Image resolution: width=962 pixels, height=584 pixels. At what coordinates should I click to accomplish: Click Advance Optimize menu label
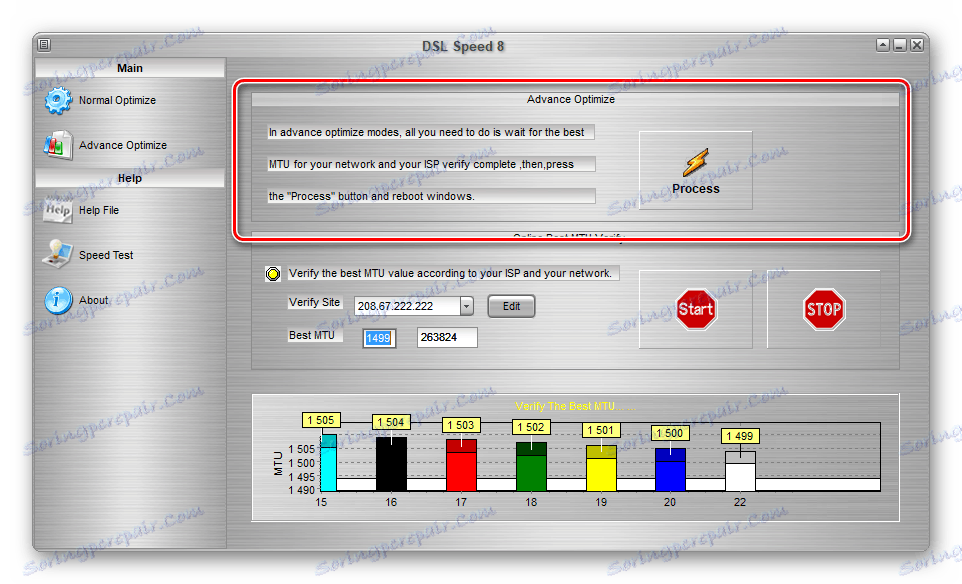[x=123, y=145]
